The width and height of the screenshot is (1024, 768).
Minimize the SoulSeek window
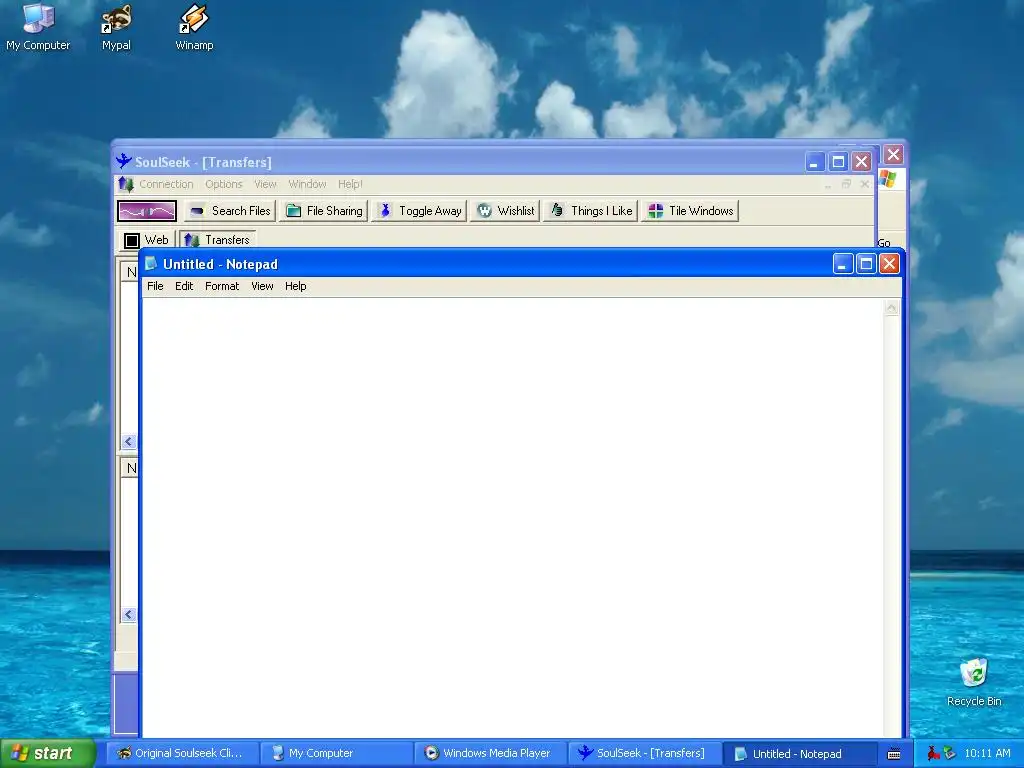[814, 161]
